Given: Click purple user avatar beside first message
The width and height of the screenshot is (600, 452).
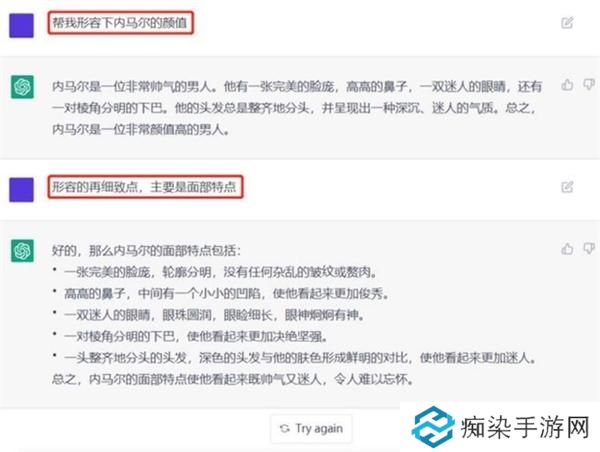Looking at the screenshot, I should point(21,25).
